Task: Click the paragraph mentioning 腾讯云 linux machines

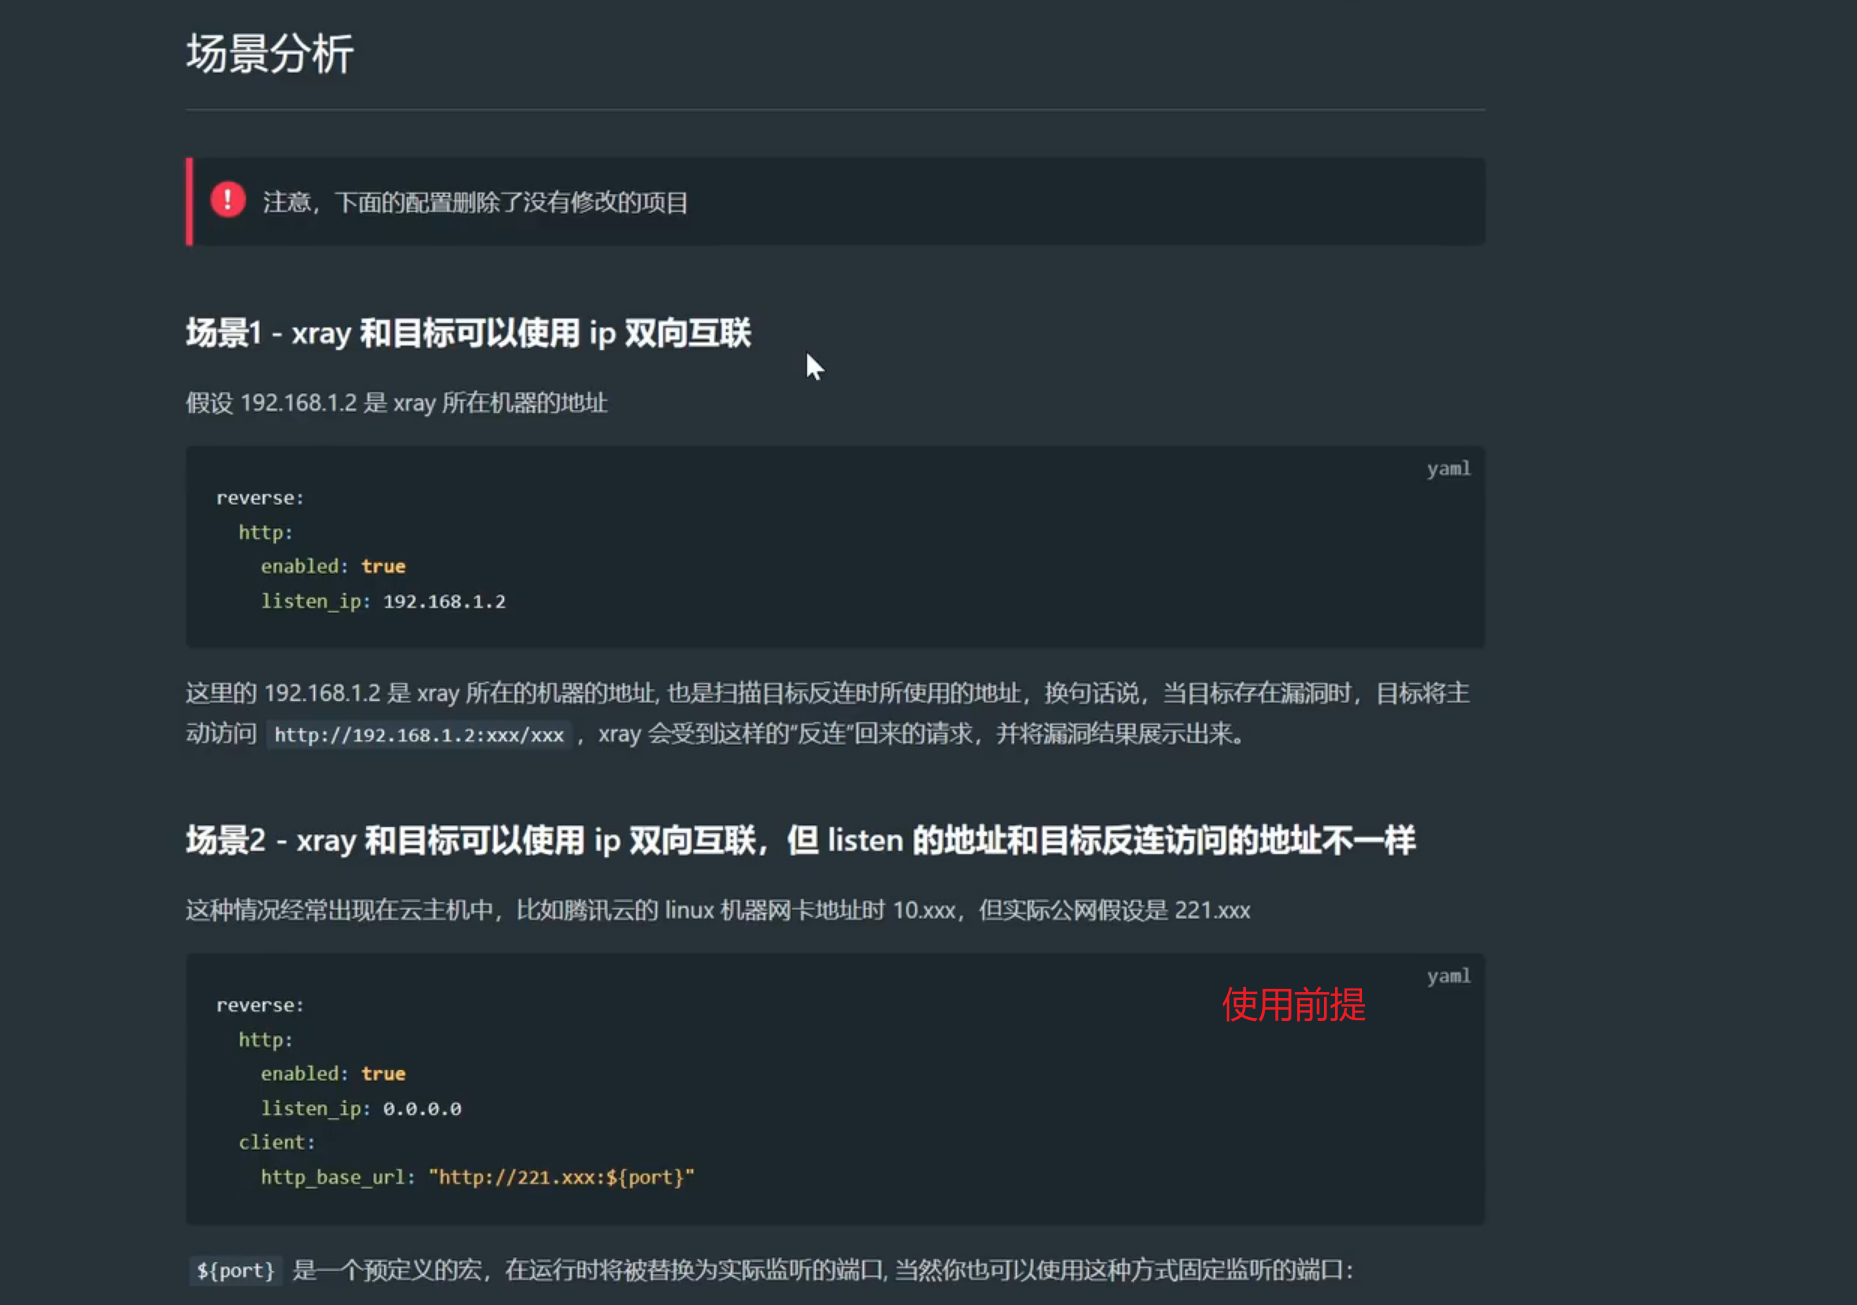Action: point(717,911)
